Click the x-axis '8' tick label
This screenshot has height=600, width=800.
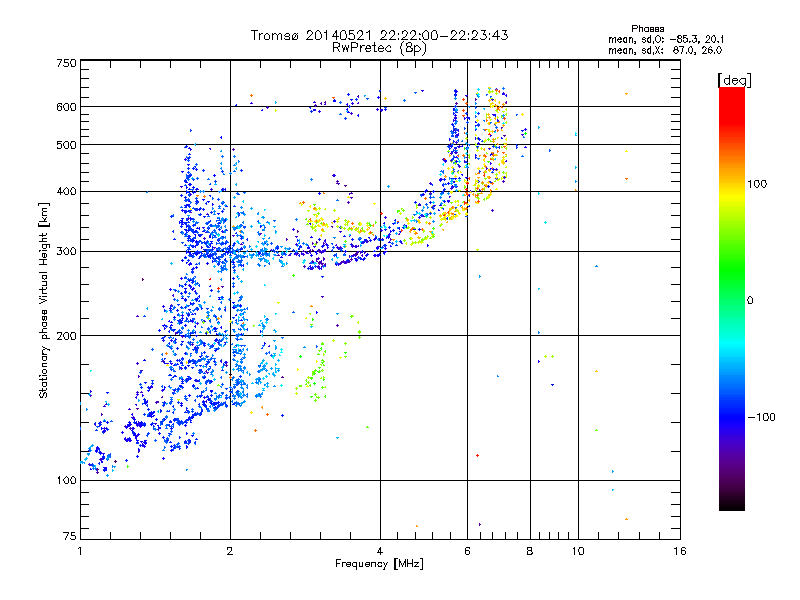pyautogui.click(x=530, y=551)
